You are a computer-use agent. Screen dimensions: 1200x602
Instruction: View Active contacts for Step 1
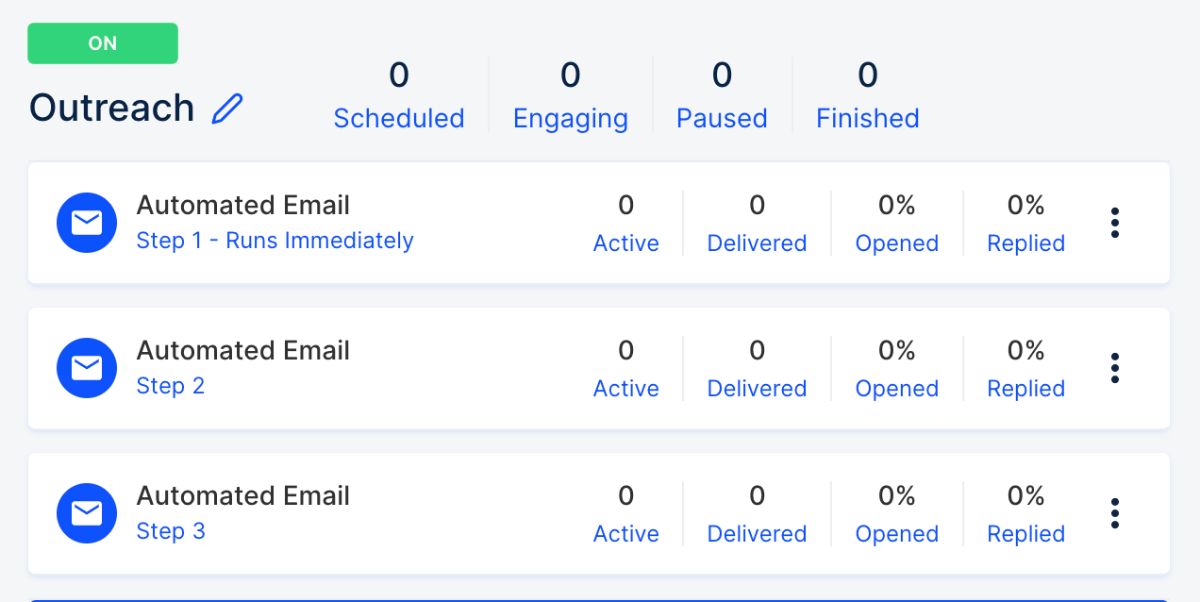(626, 243)
